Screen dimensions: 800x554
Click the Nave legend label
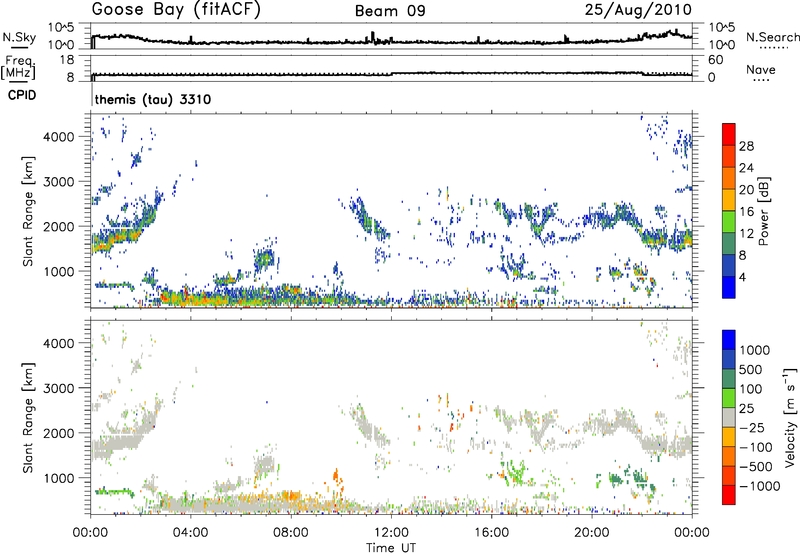tap(761, 70)
